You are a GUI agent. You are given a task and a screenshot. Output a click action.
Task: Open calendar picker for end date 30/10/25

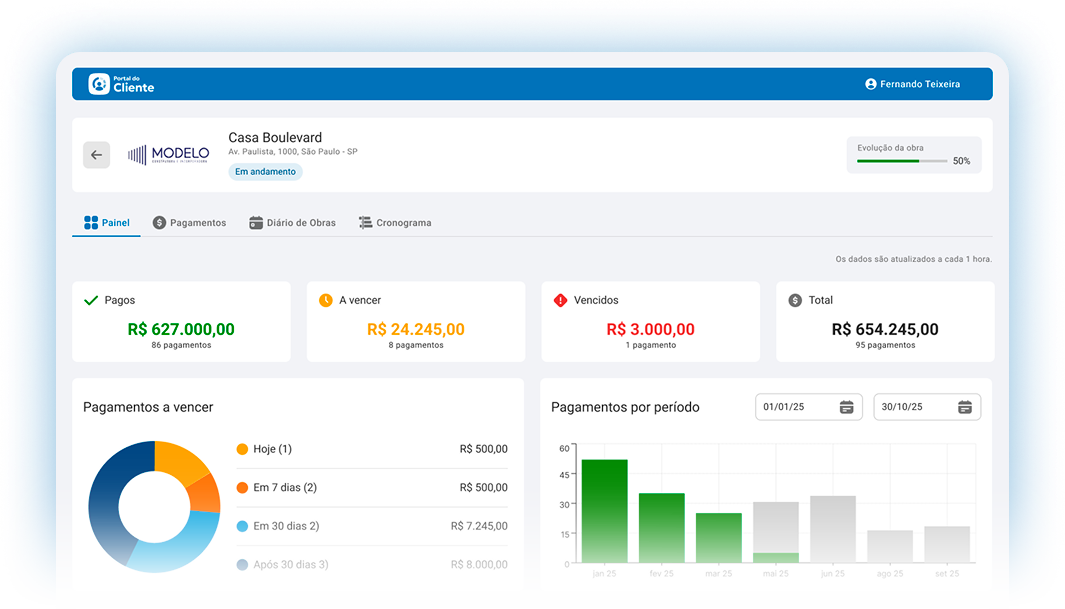964,407
